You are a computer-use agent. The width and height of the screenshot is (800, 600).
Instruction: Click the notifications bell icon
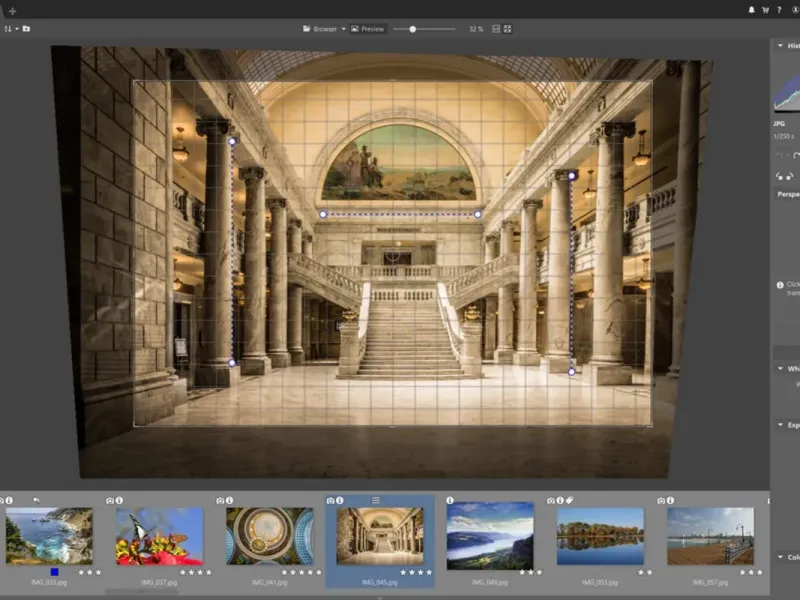point(751,10)
